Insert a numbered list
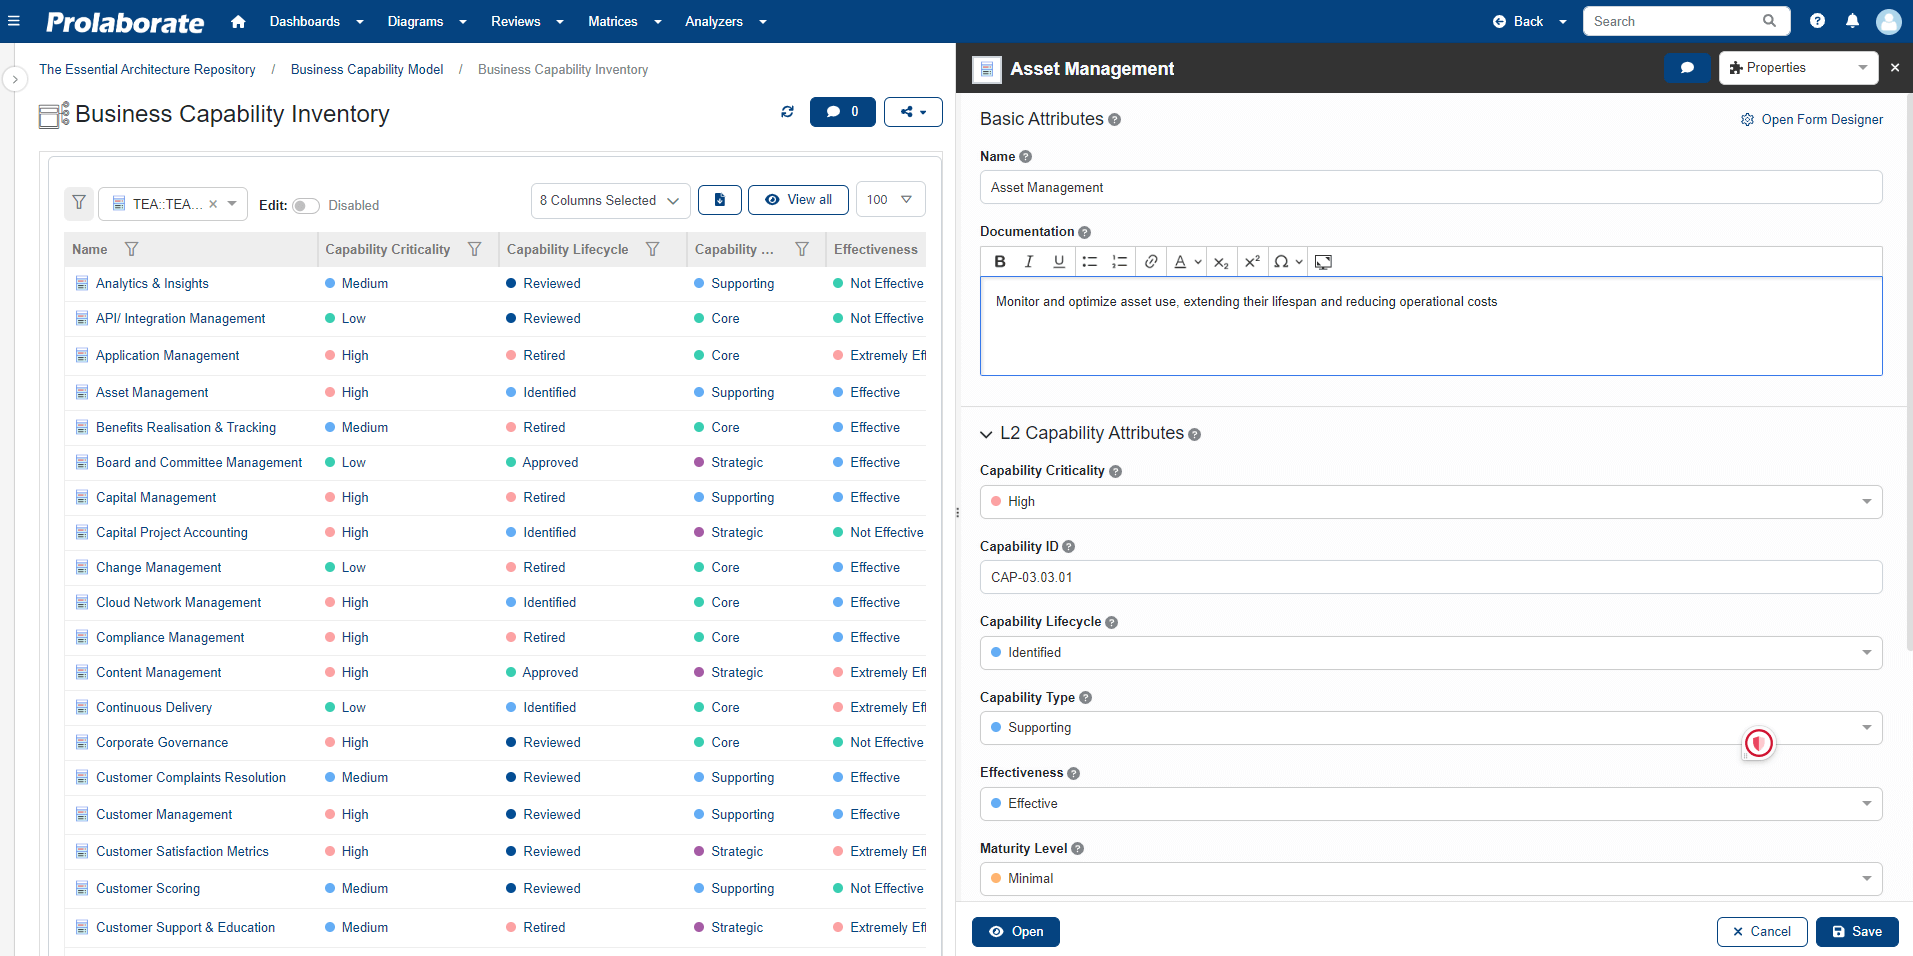1913x956 pixels. (x=1119, y=262)
